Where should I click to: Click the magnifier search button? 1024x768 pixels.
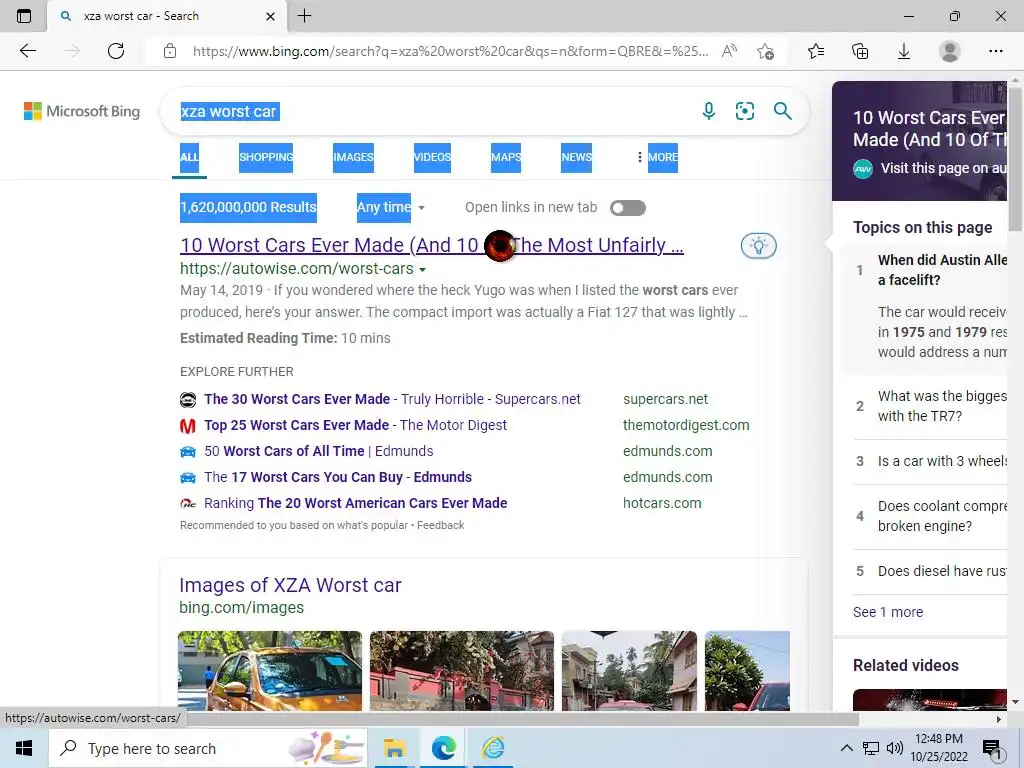tap(782, 111)
